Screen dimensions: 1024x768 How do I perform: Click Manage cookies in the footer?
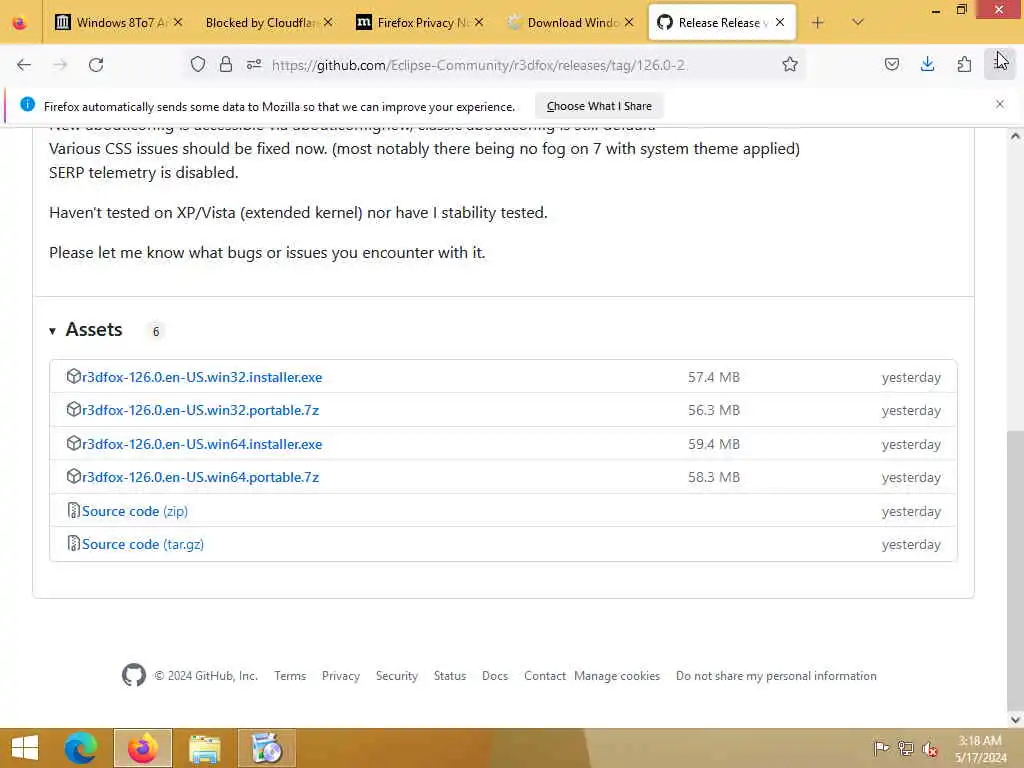click(617, 676)
